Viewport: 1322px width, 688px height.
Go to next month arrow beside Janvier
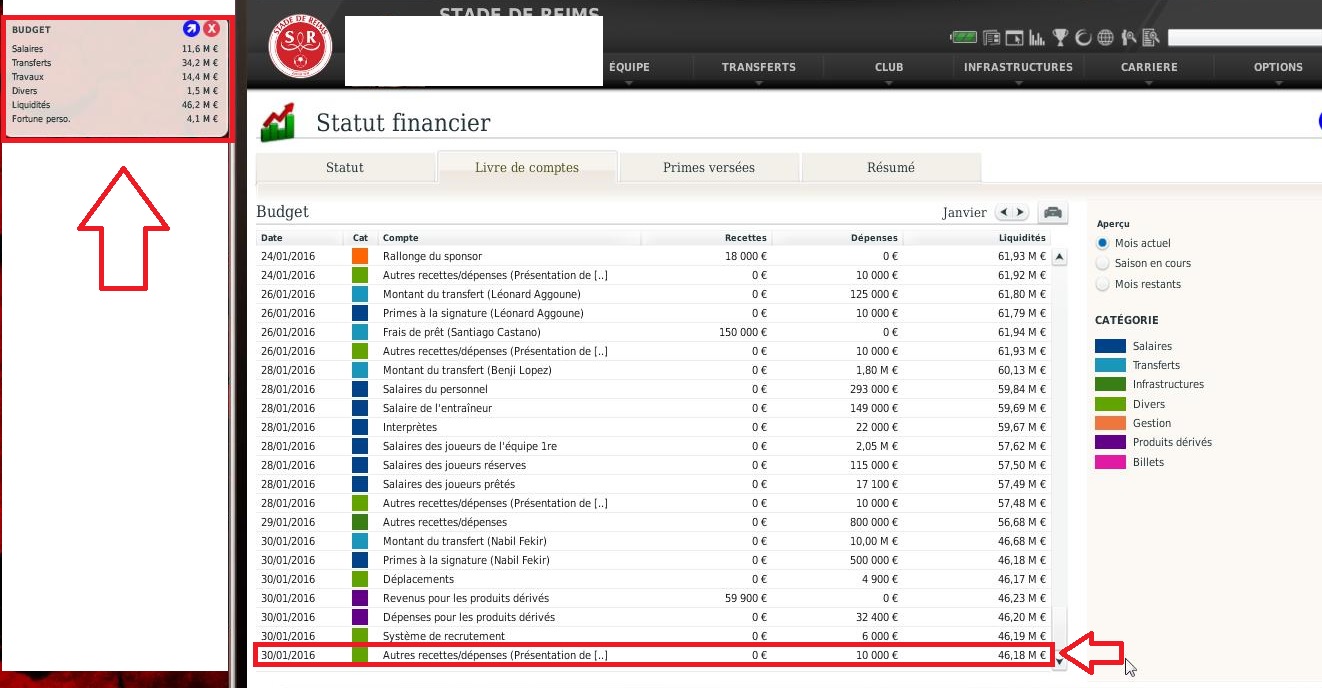click(x=1020, y=212)
